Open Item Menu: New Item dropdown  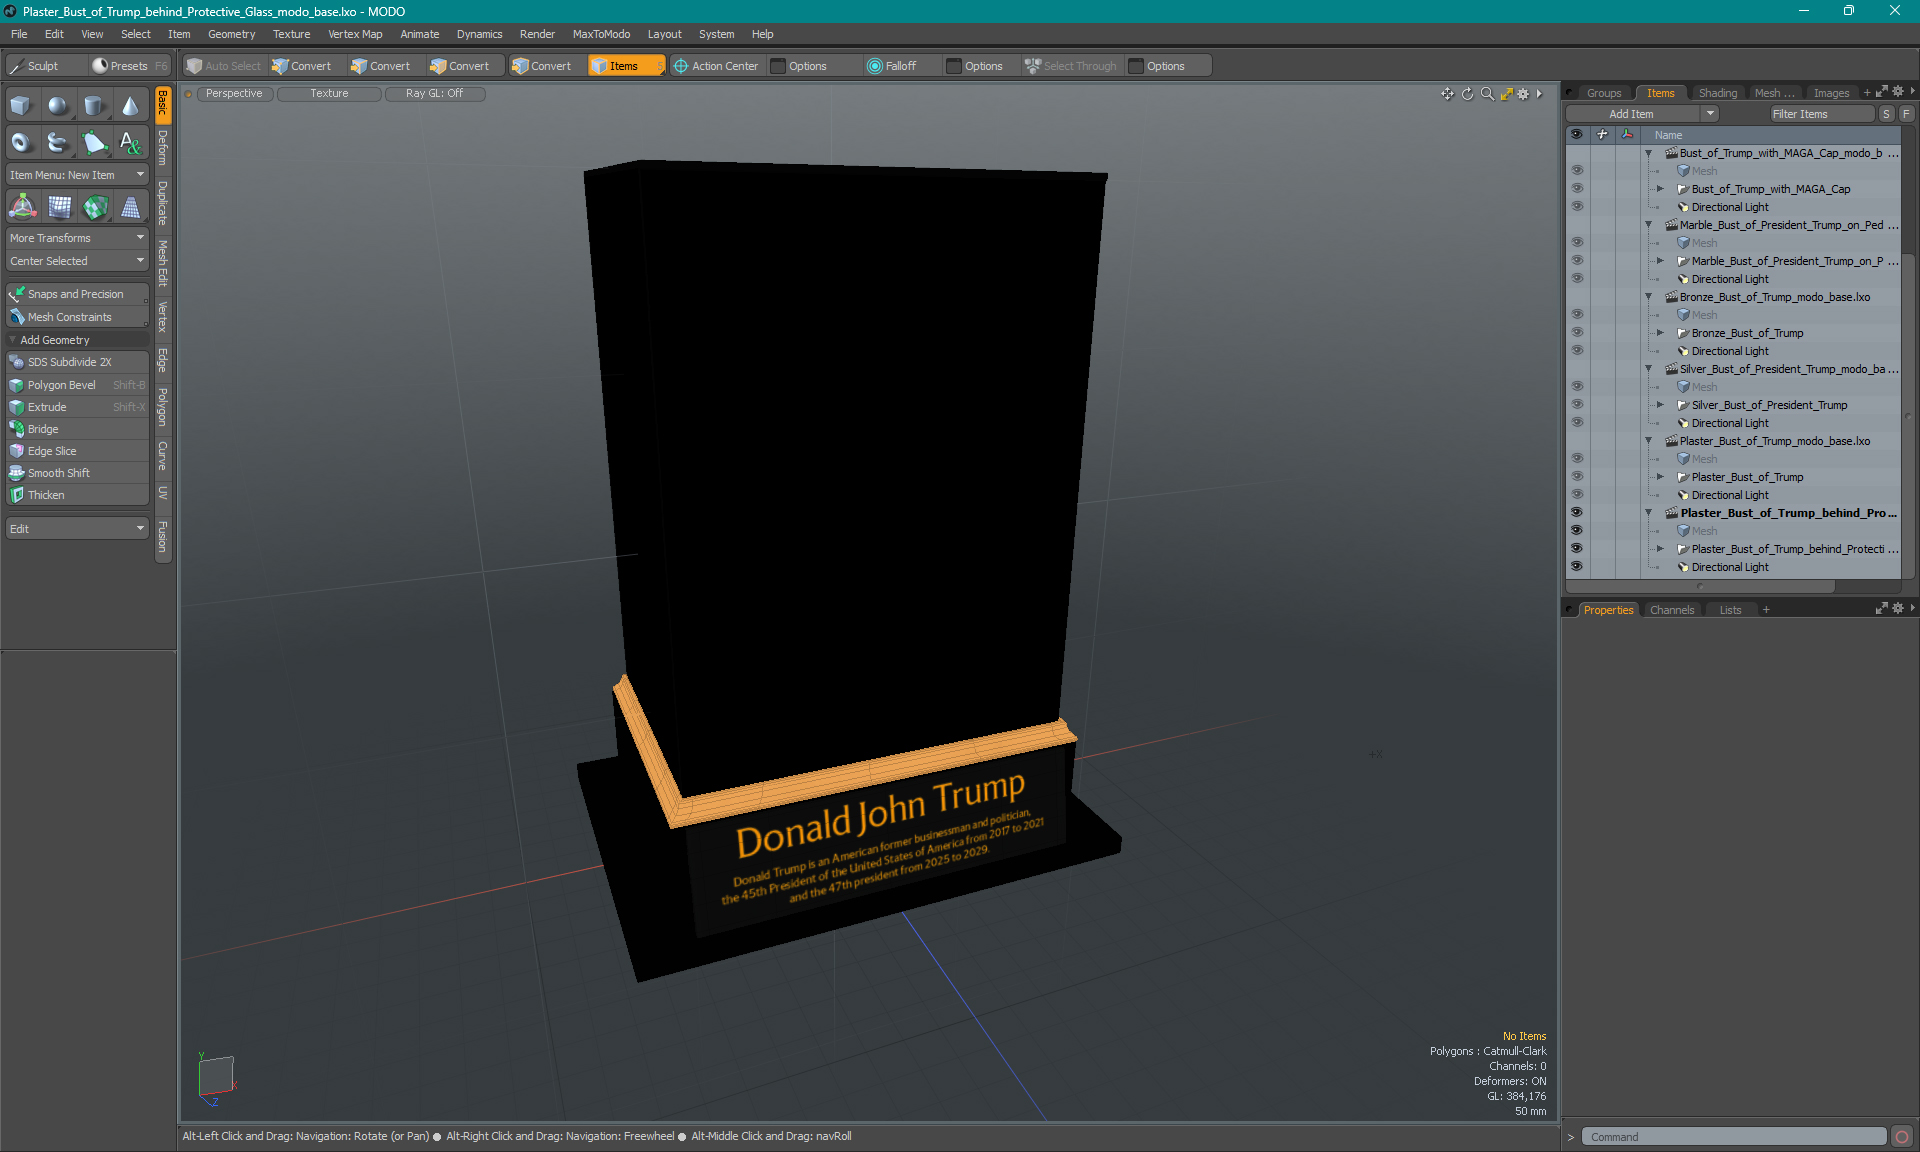pos(77,175)
